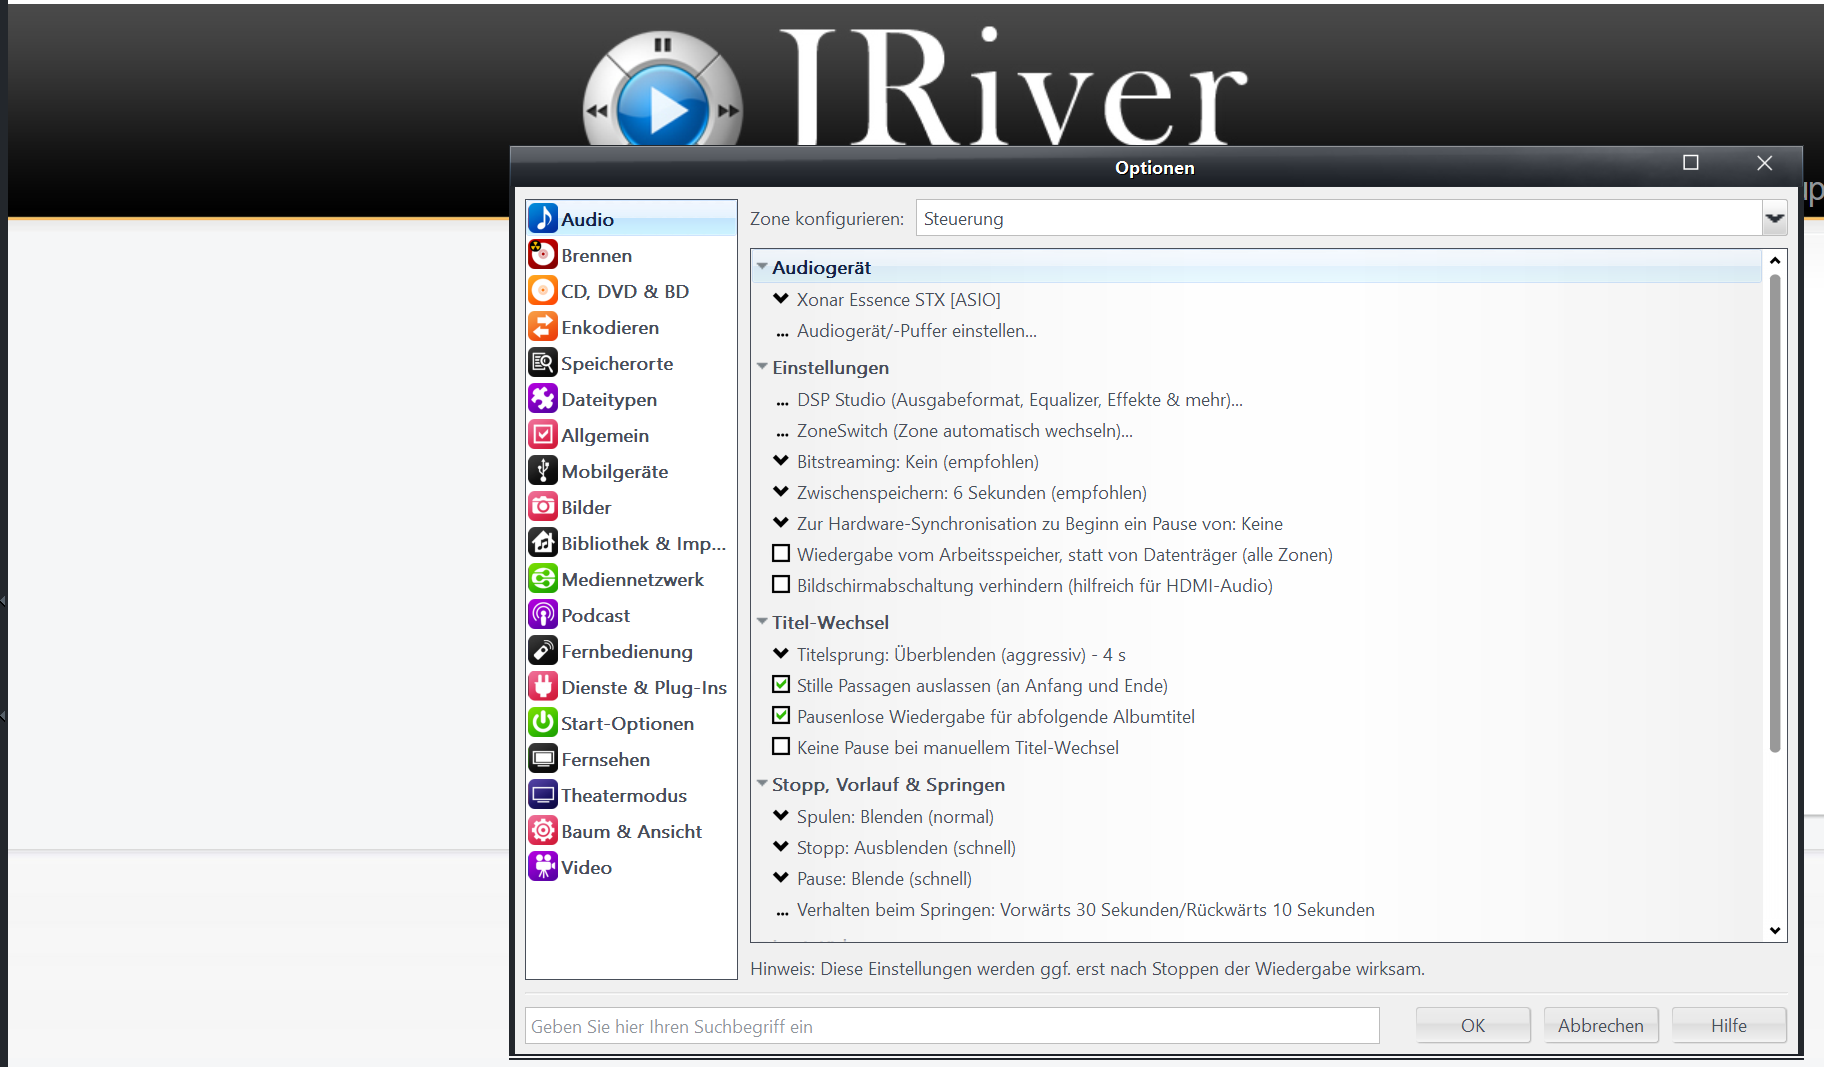The height and width of the screenshot is (1067, 1824).
Task: Open the Dateitypen puzzle icon
Action: point(543,398)
